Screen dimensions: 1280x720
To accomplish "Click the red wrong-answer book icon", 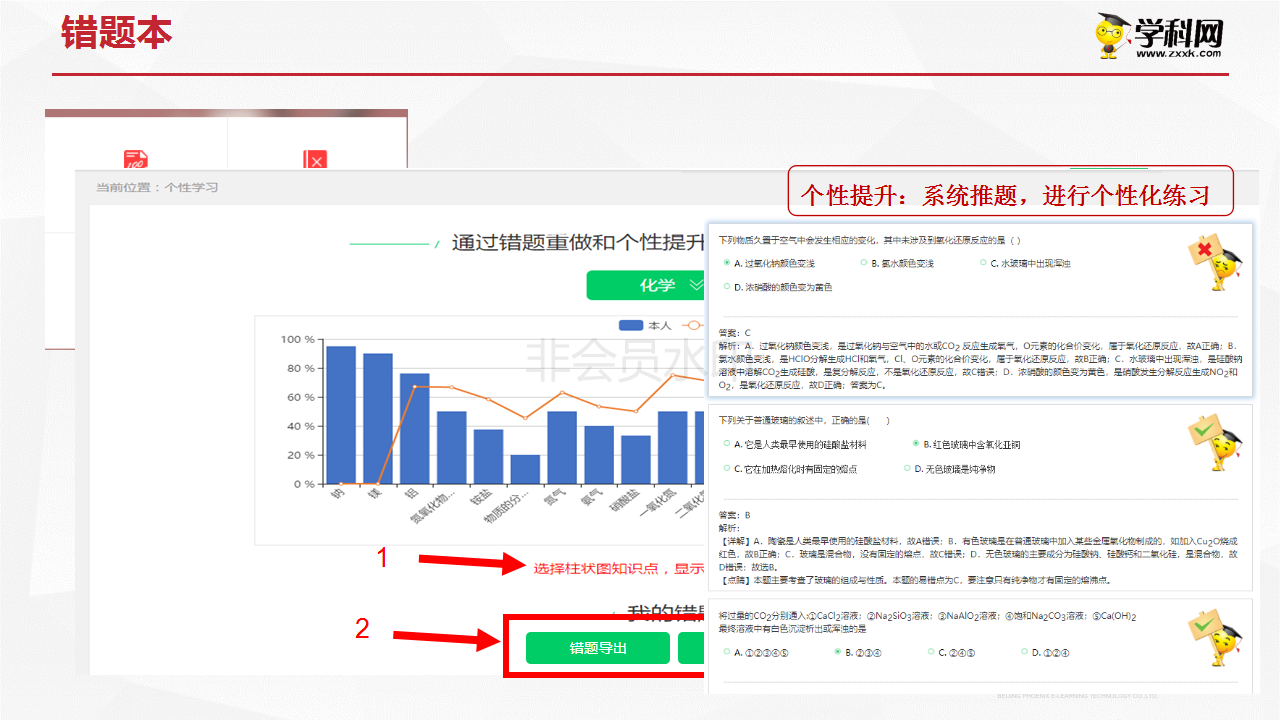I will (x=315, y=161).
